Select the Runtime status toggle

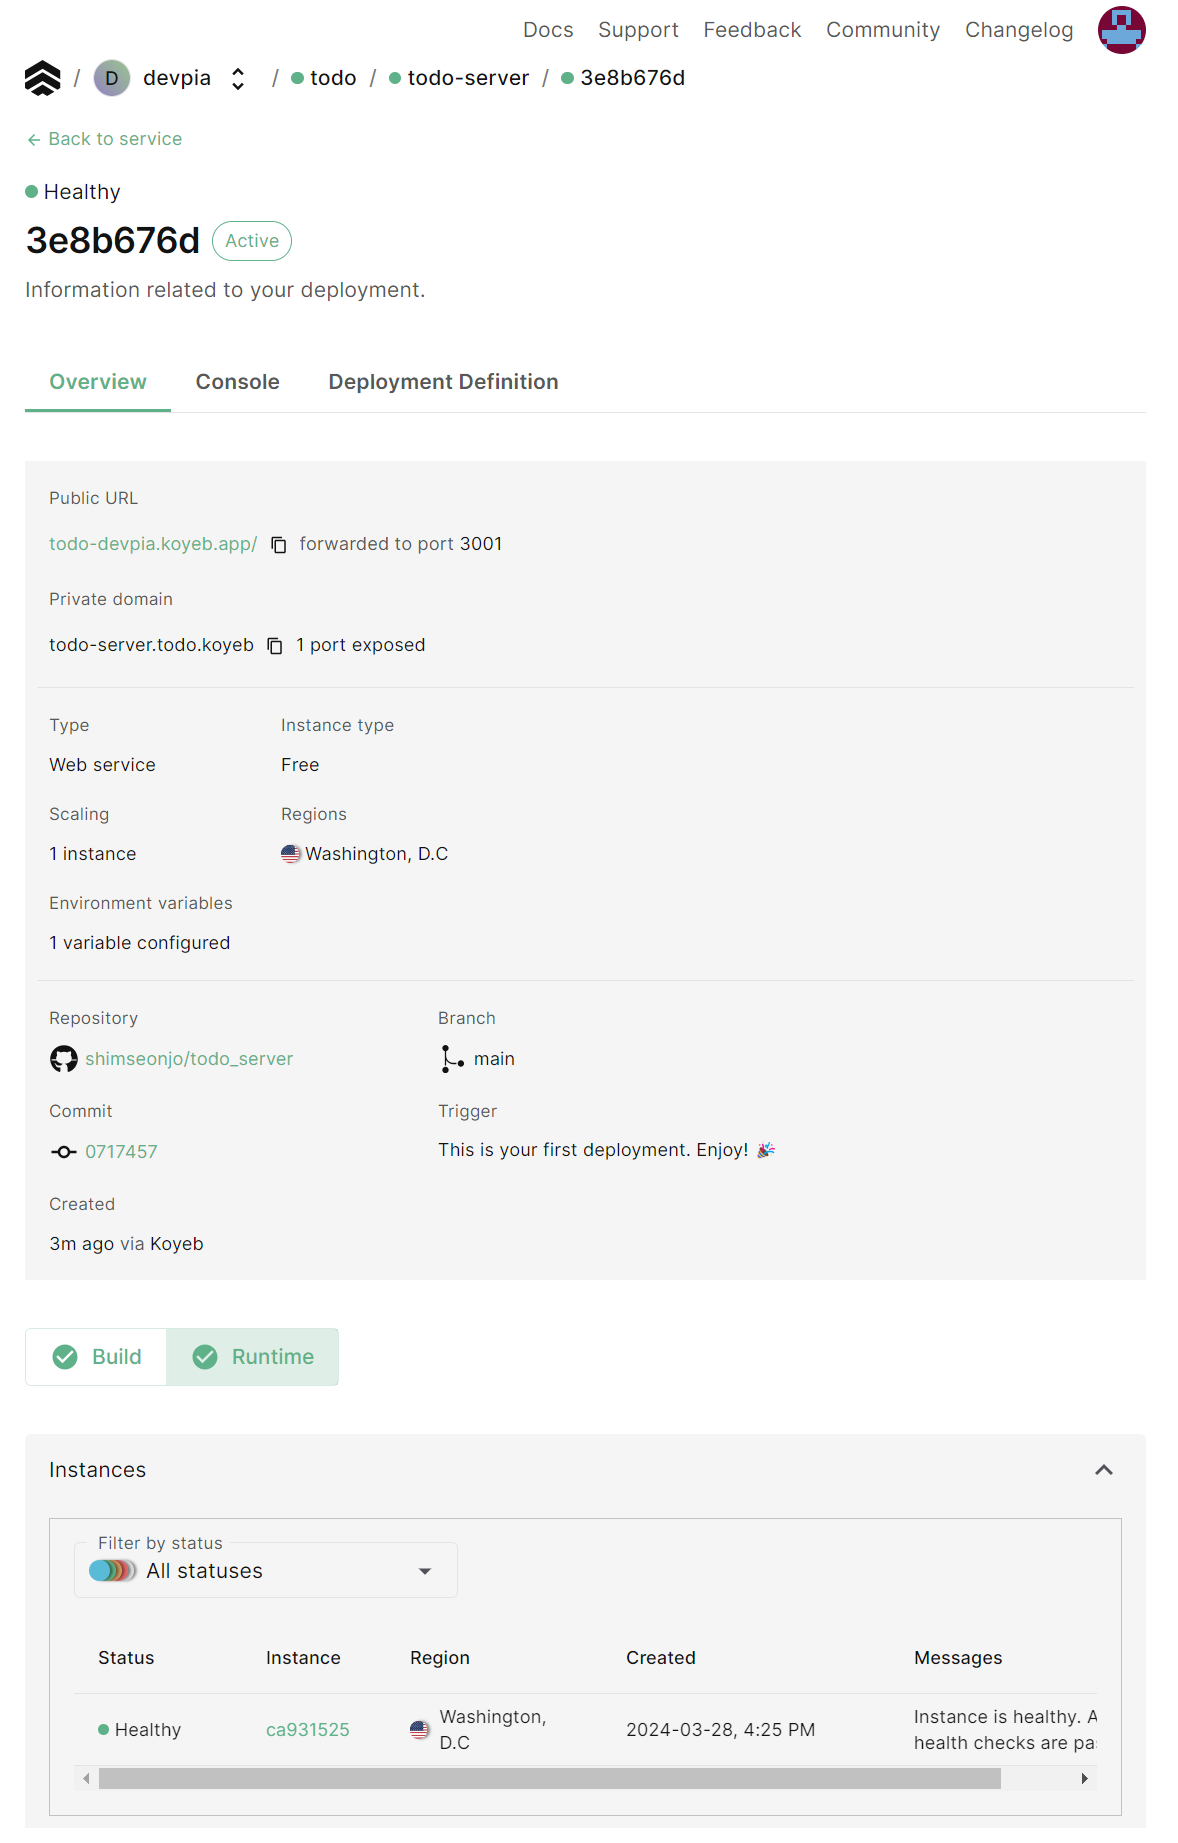[x=253, y=1357]
